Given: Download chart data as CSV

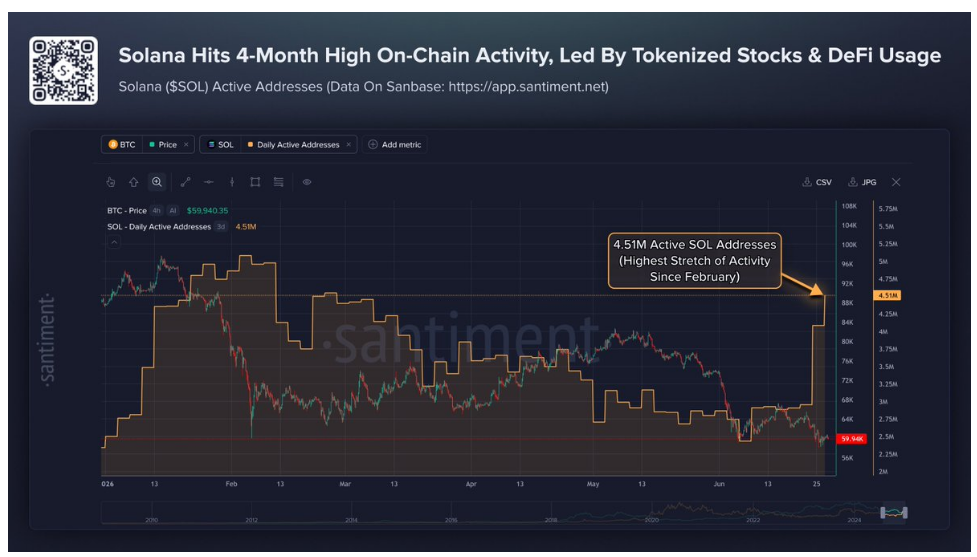Looking at the screenshot, I should 817,182.
